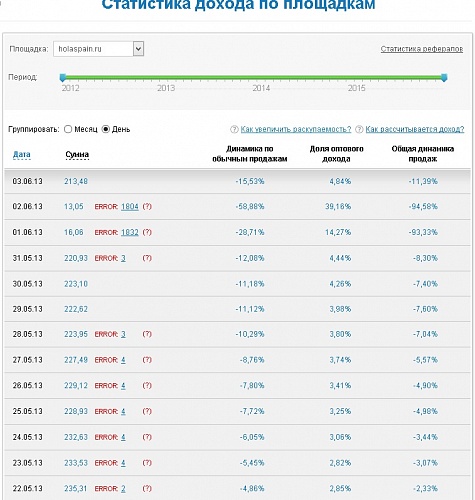Click the (?) icon in 28.05.13 row
The image size is (475, 500).
coord(147,334)
